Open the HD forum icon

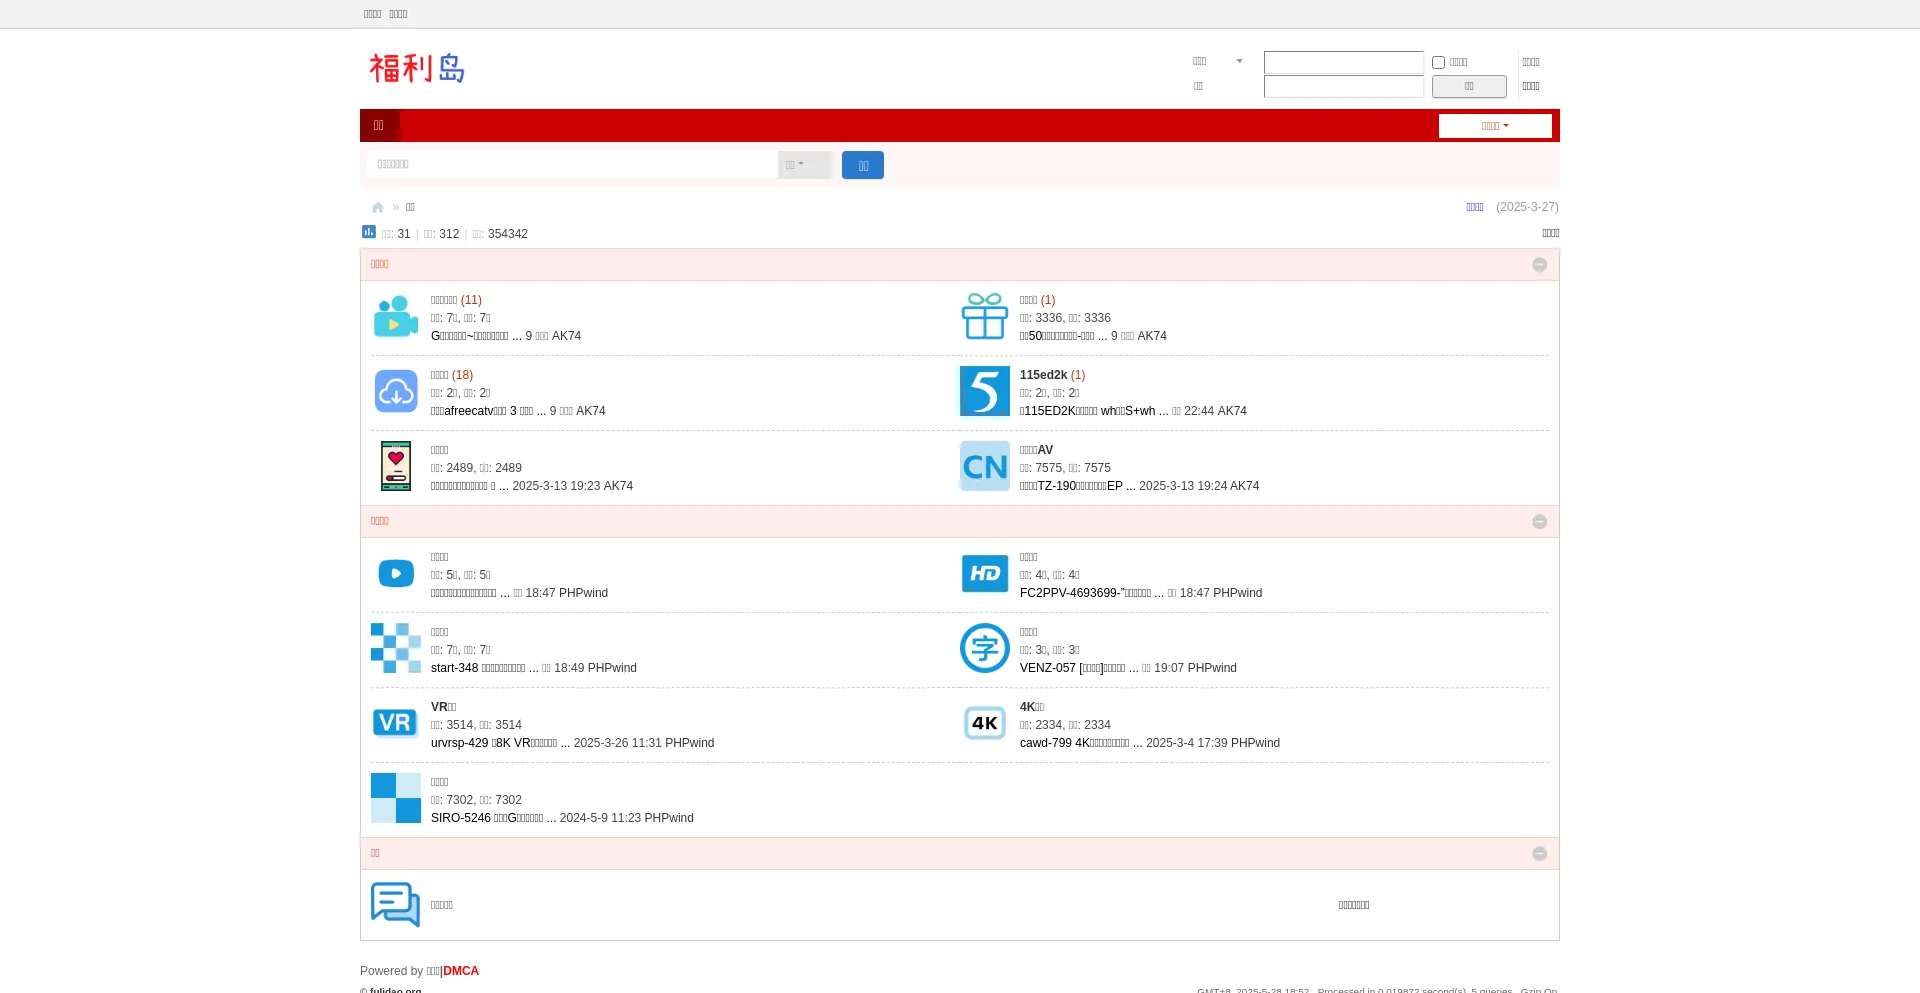point(984,574)
